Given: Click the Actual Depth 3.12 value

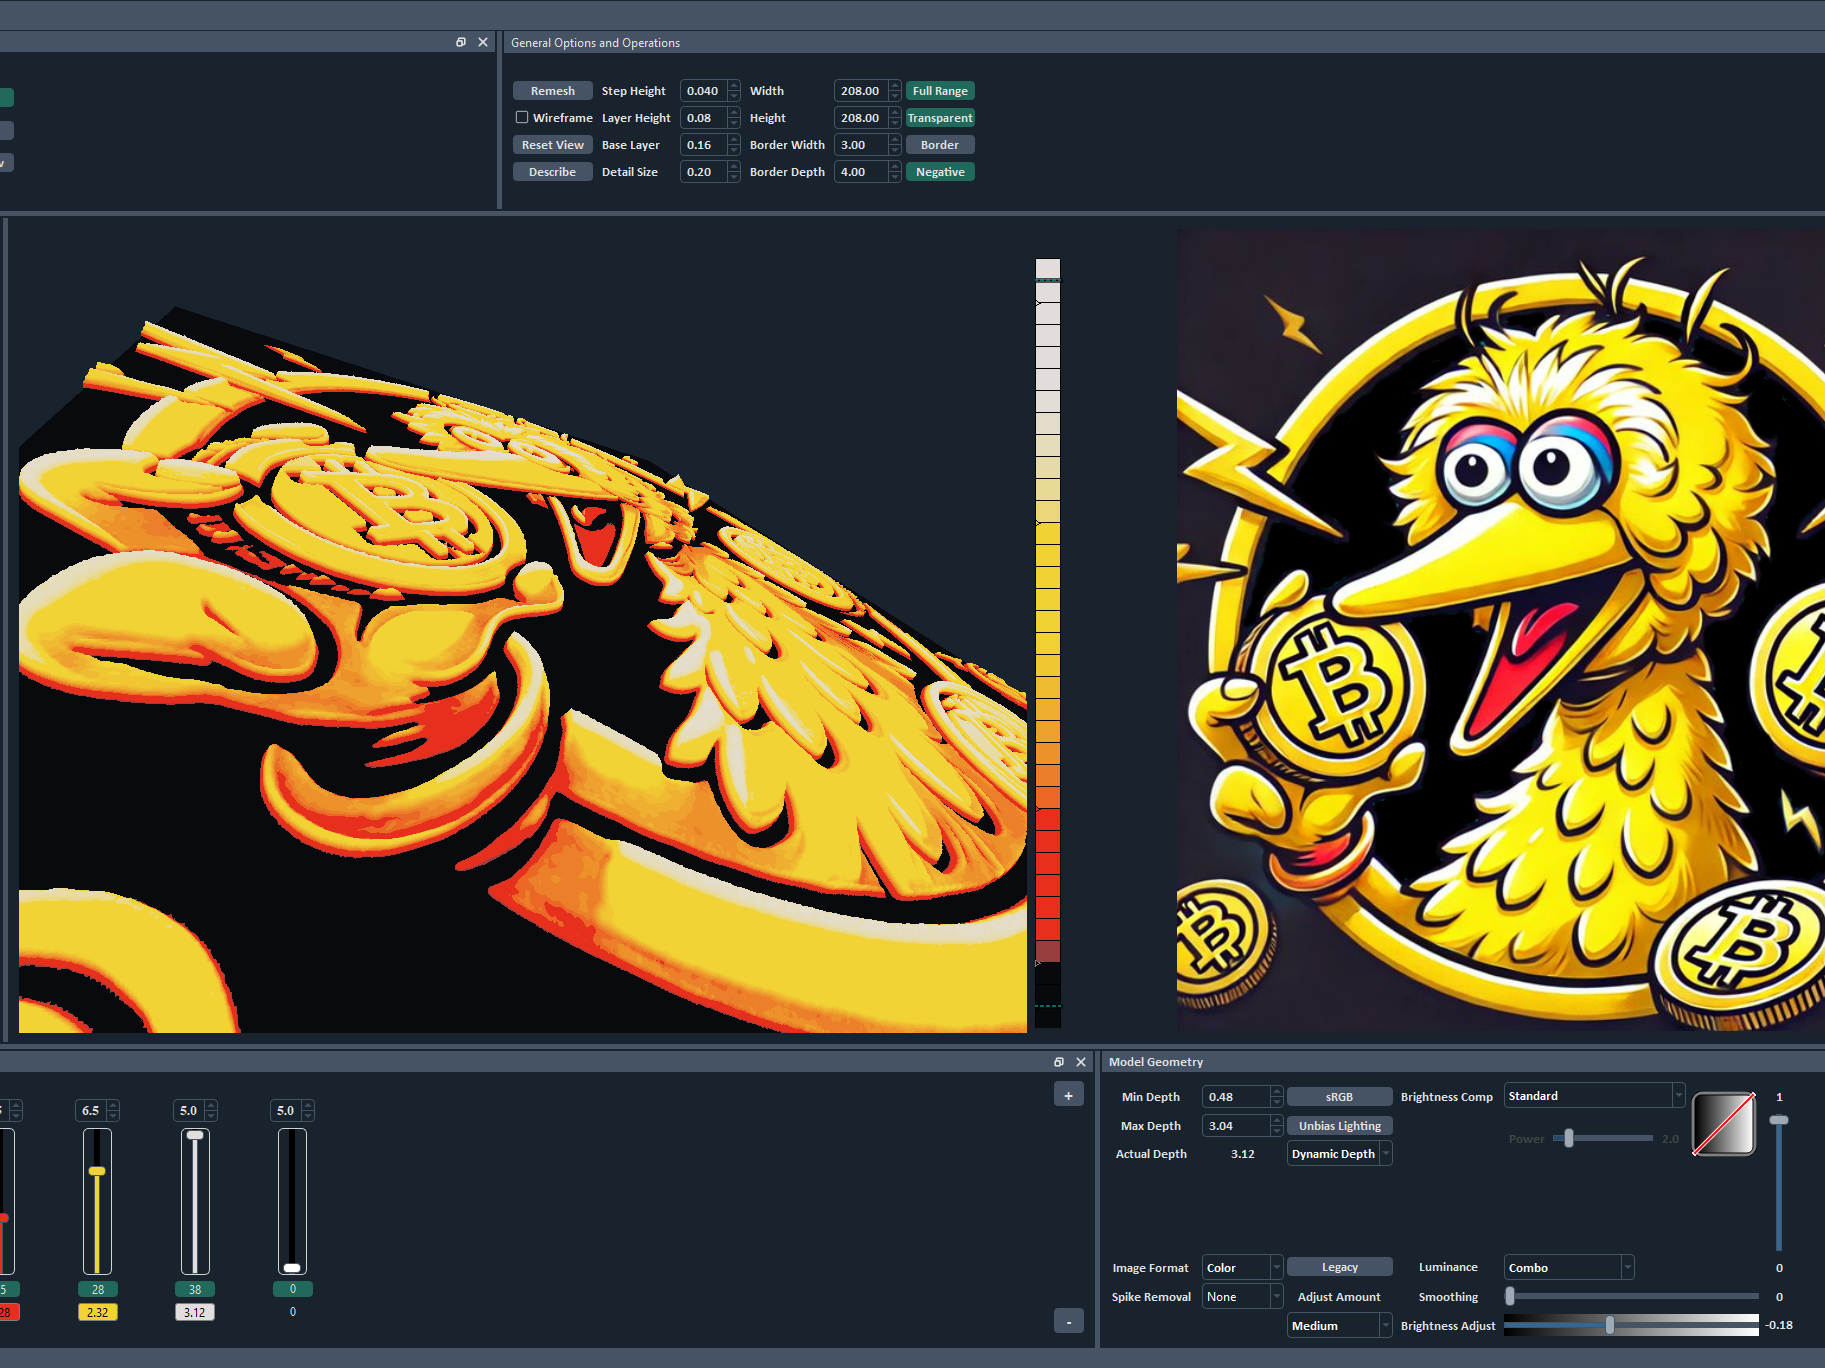Looking at the screenshot, I should coord(1242,1154).
